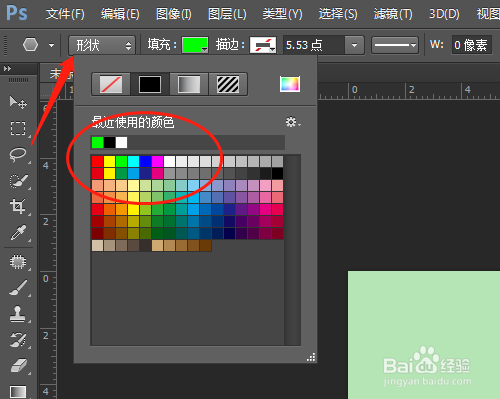Select the Gradient tool

(x=18, y=392)
